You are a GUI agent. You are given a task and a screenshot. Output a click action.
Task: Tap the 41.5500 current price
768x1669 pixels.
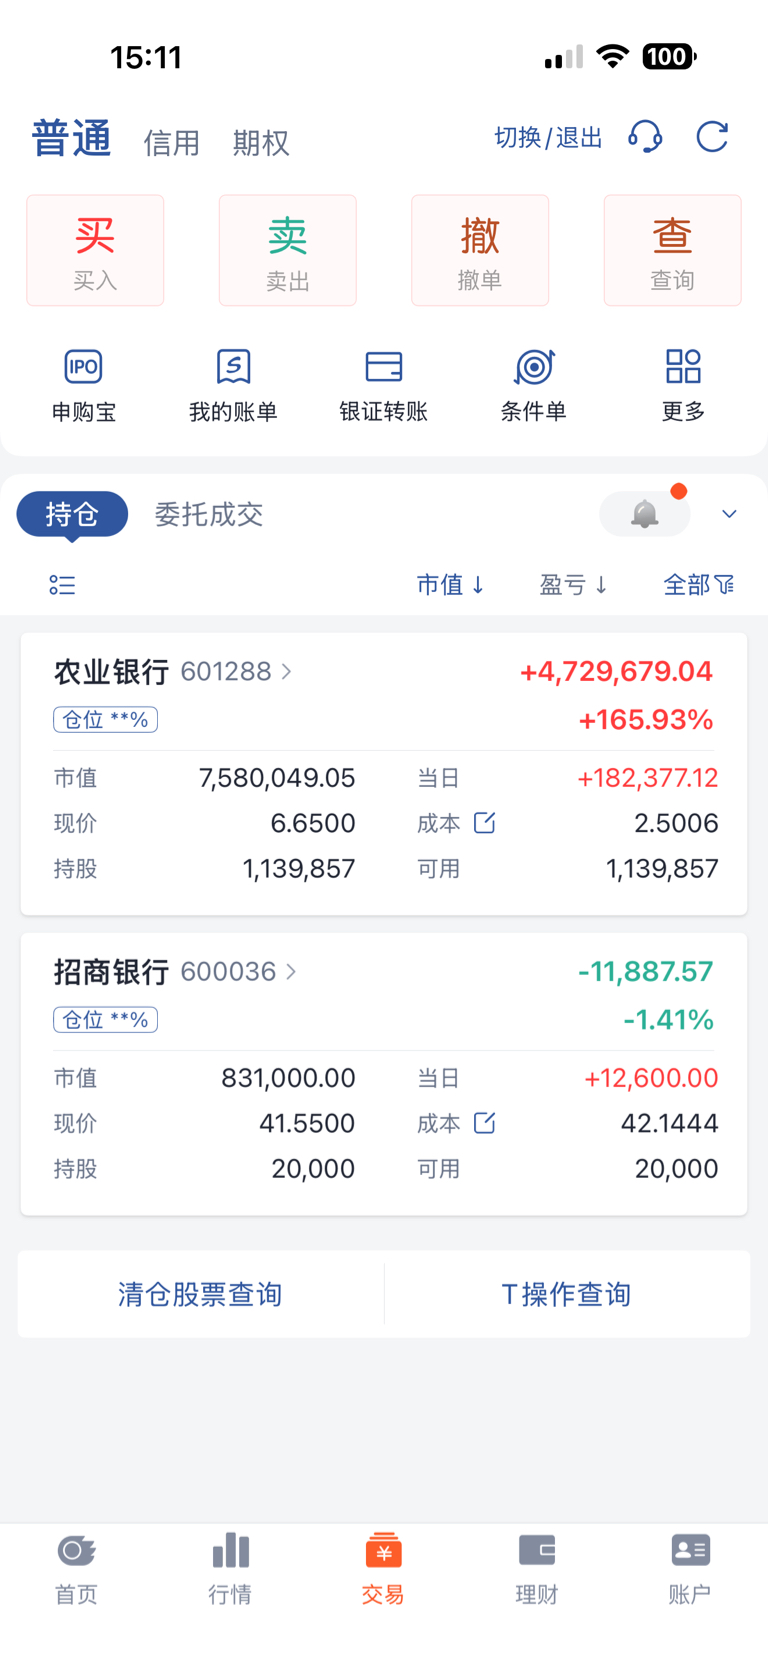click(307, 1123)
